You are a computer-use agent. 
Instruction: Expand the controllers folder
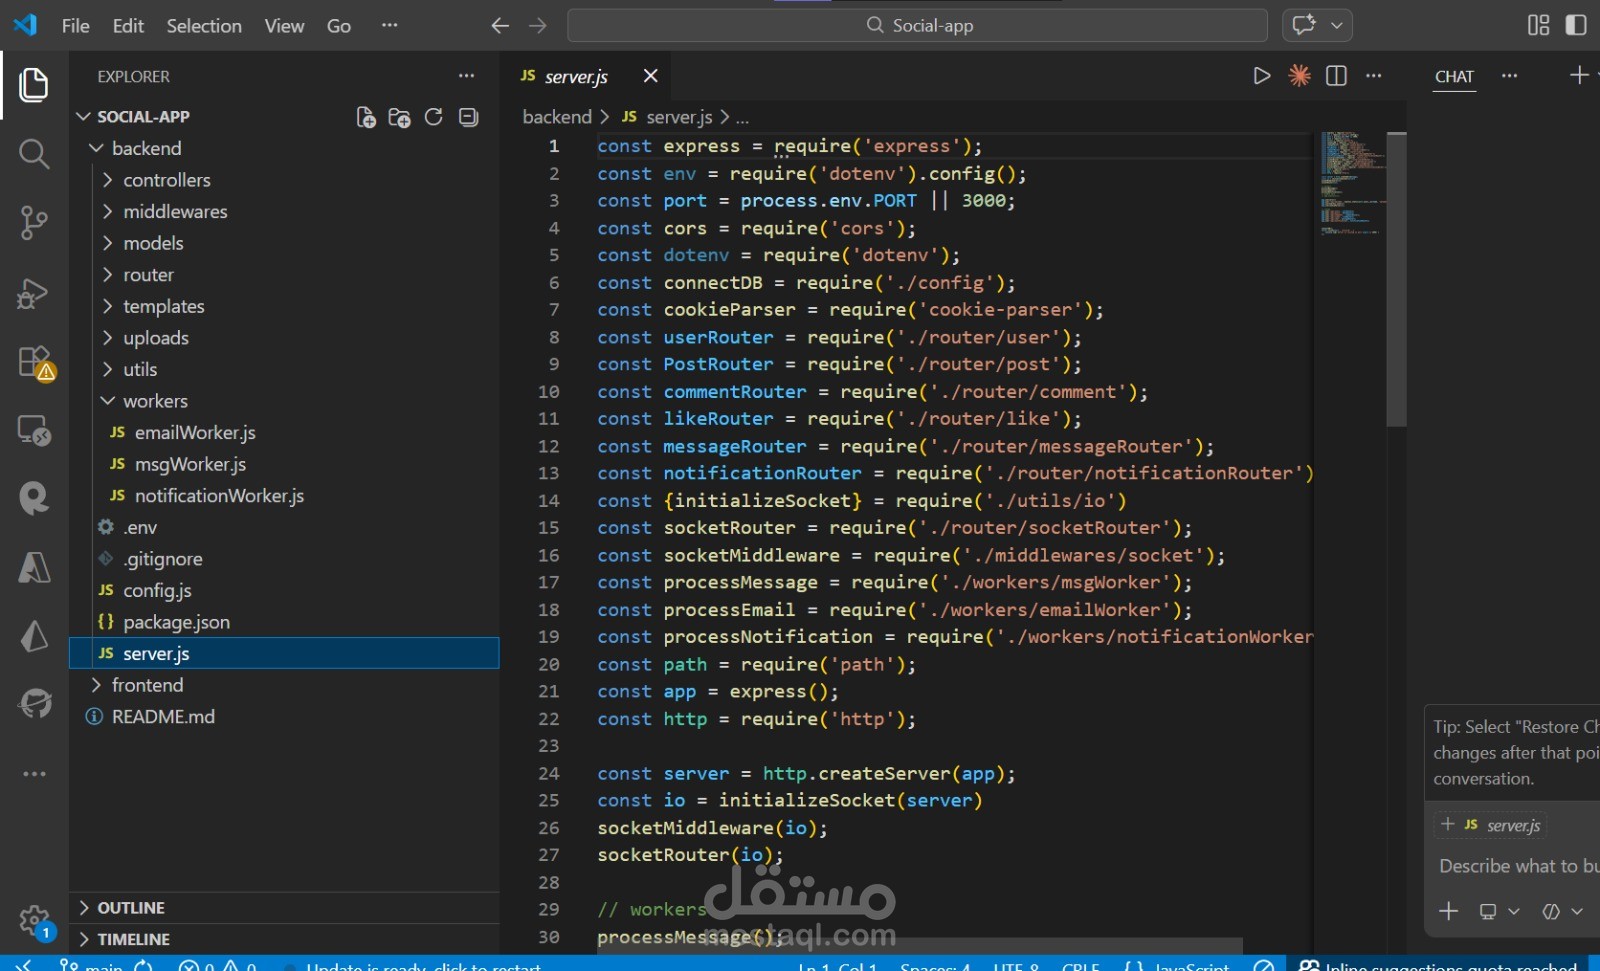click(166, 180)
